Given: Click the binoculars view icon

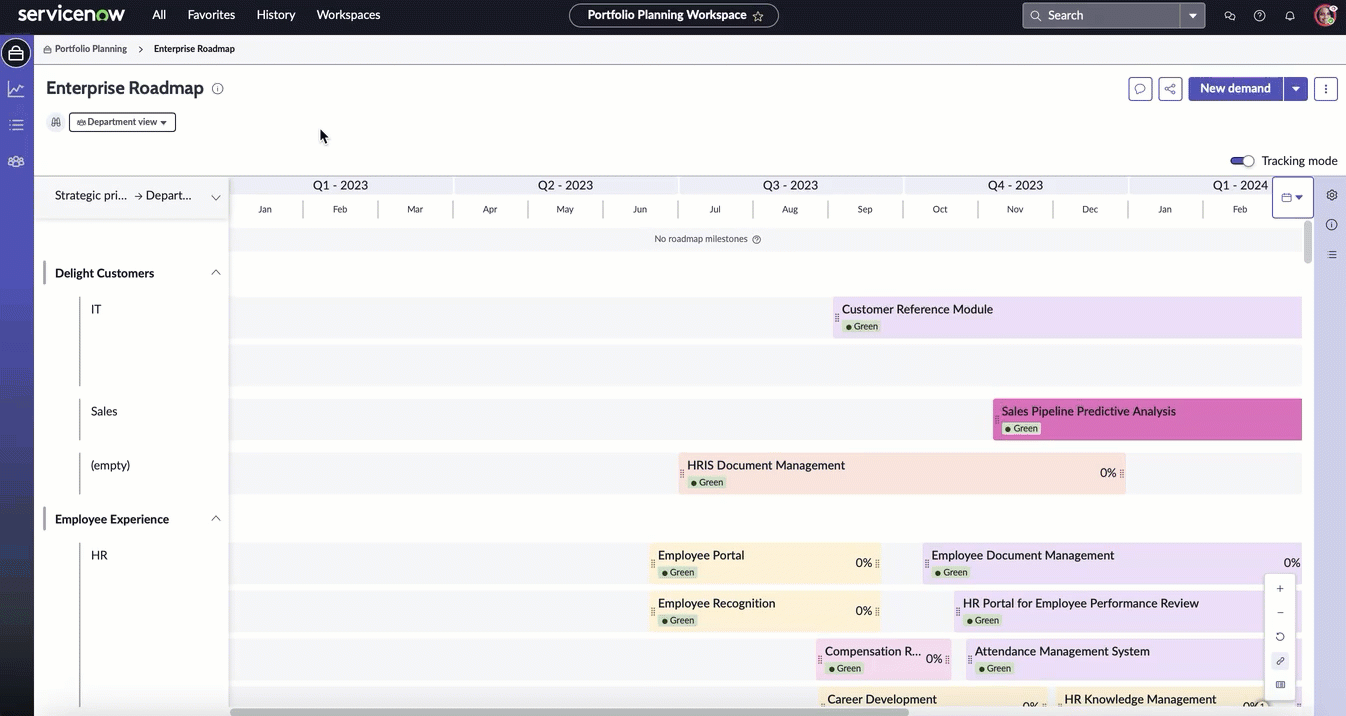Looking at the screenshot, I should pyautogui.click(x=55, y=122).
